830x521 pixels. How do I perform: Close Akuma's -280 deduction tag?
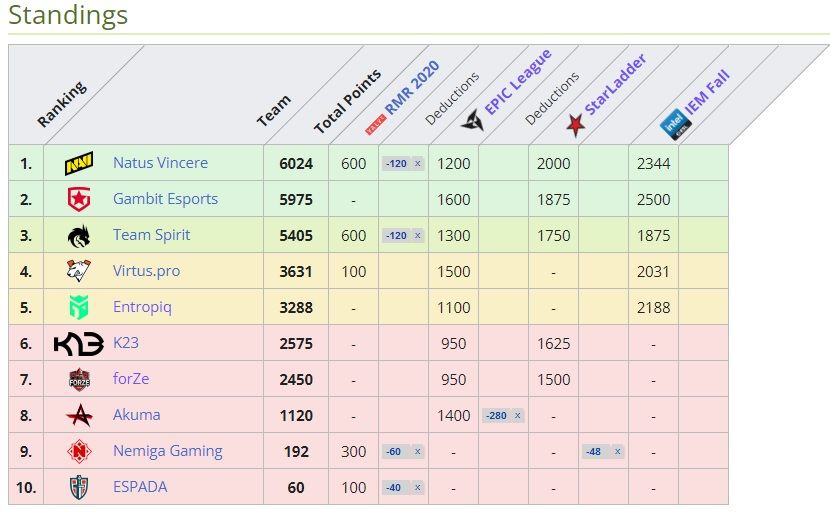tap(517, 416)
